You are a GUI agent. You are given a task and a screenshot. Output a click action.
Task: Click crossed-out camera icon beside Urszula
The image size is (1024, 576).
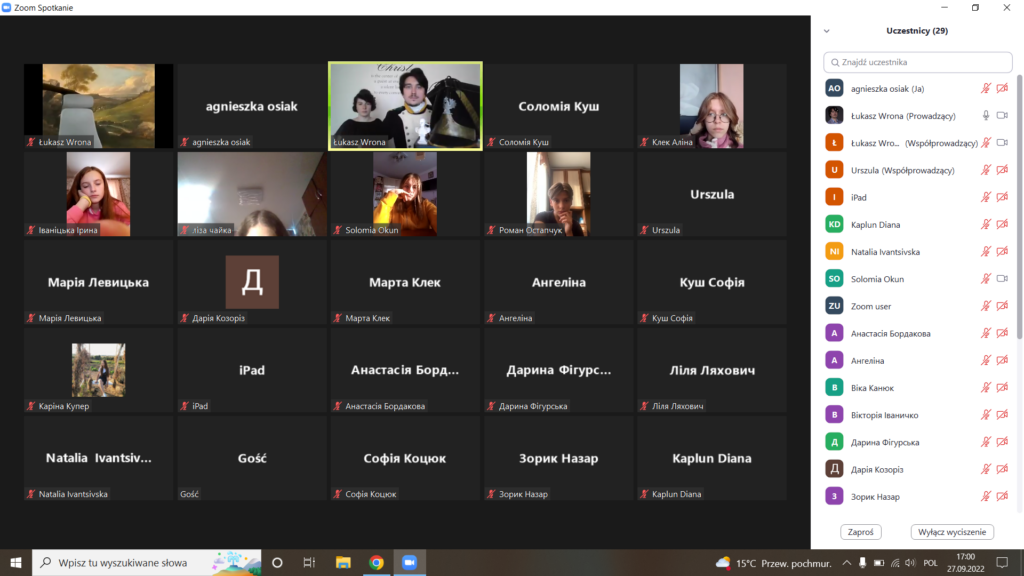1002,170
